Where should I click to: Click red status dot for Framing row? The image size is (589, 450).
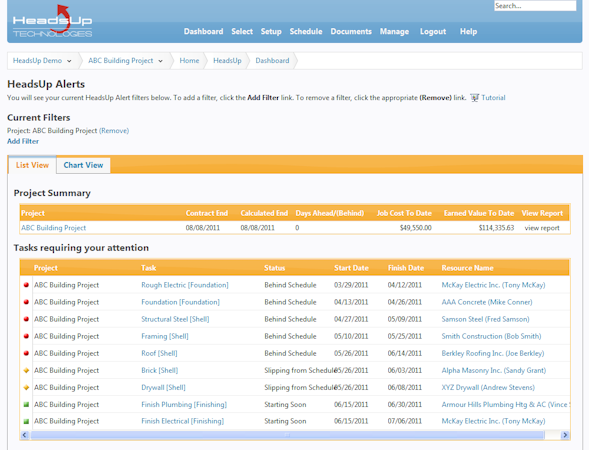(x=26, y=336)
